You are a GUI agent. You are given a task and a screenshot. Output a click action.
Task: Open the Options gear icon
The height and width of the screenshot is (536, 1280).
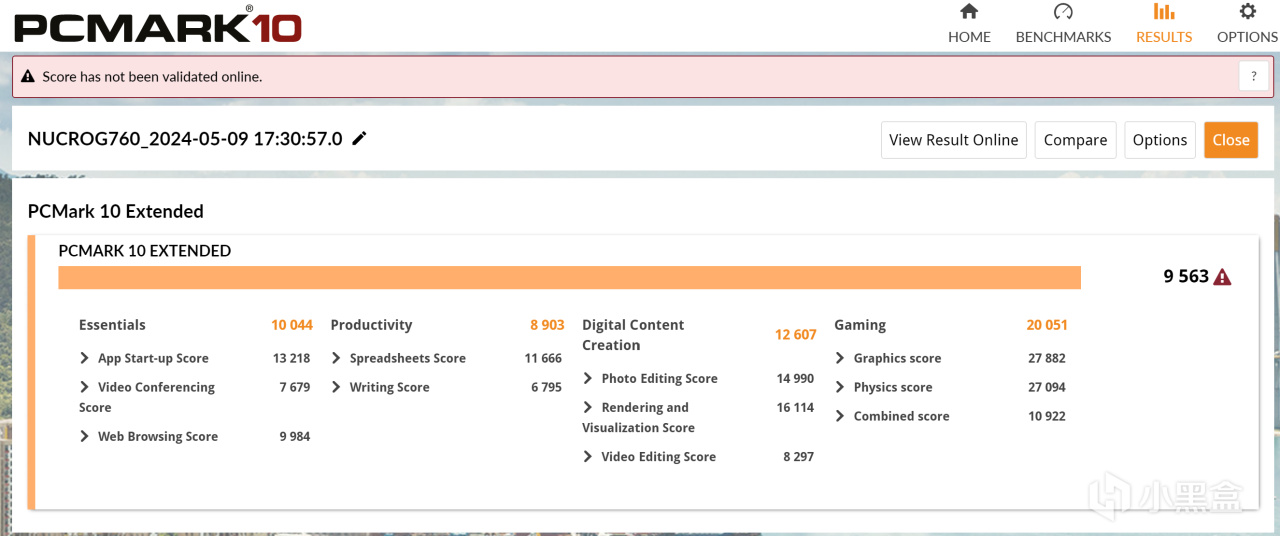(x=1247, y=12)
